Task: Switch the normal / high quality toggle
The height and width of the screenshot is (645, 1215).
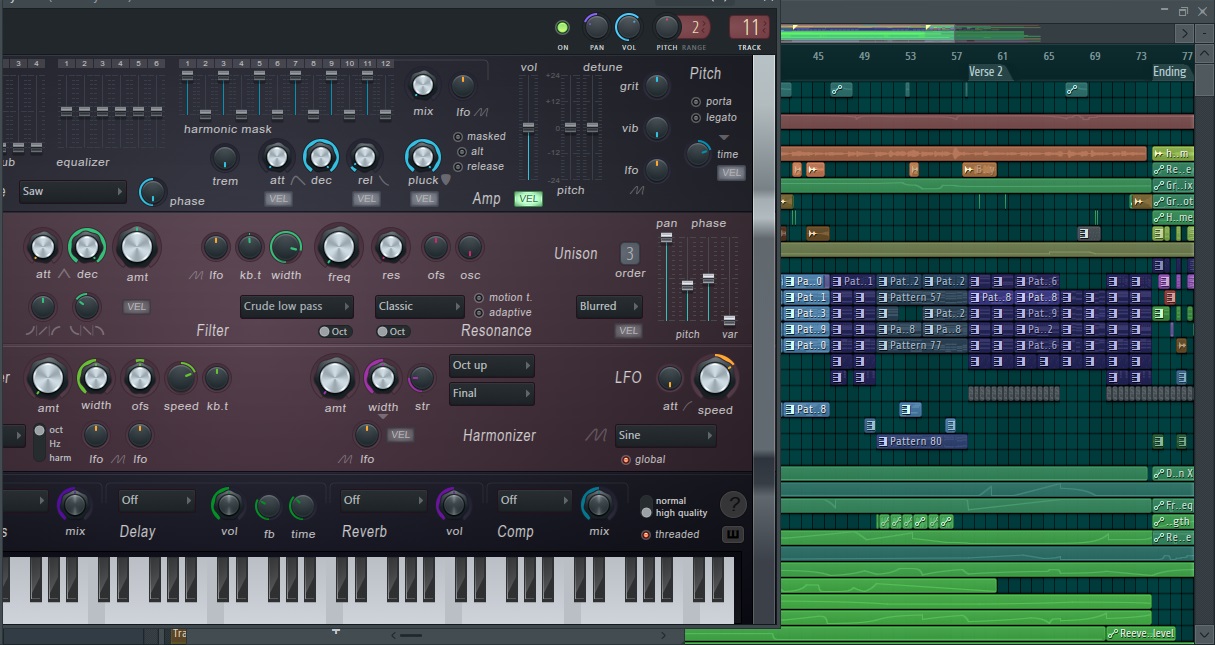Action: (646, 507)
